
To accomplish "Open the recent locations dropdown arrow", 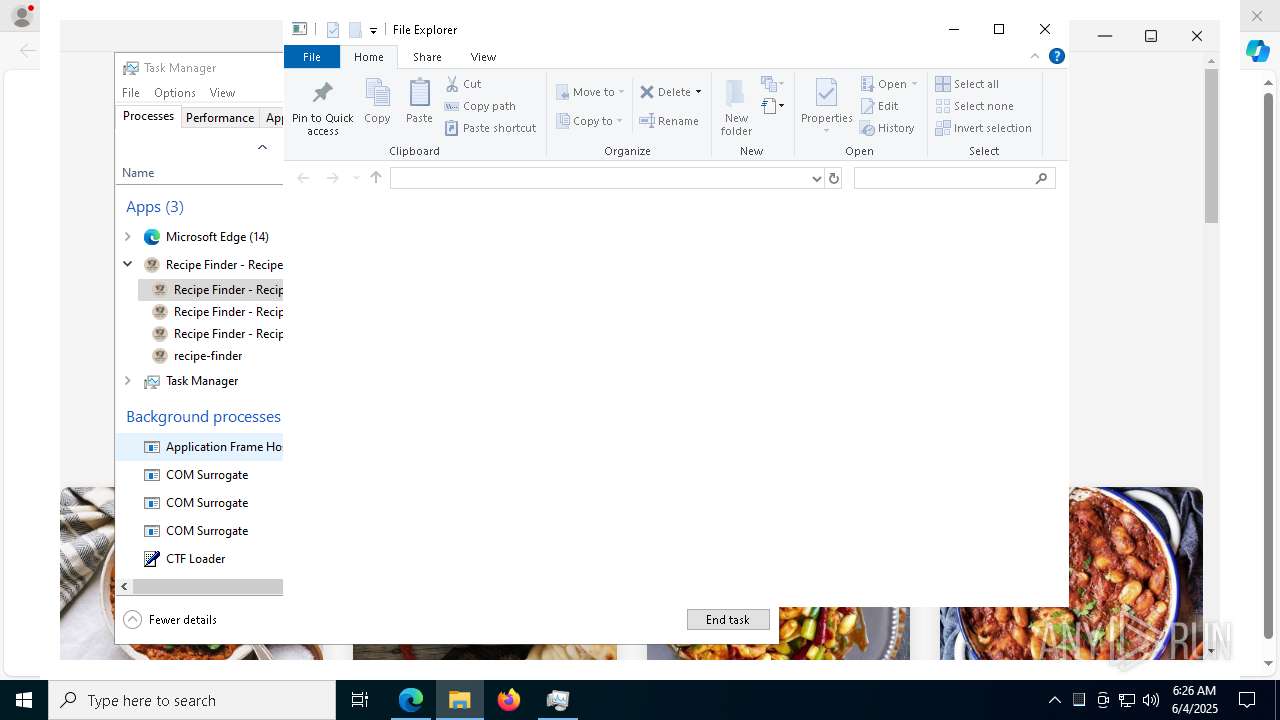I will [355, 178].
